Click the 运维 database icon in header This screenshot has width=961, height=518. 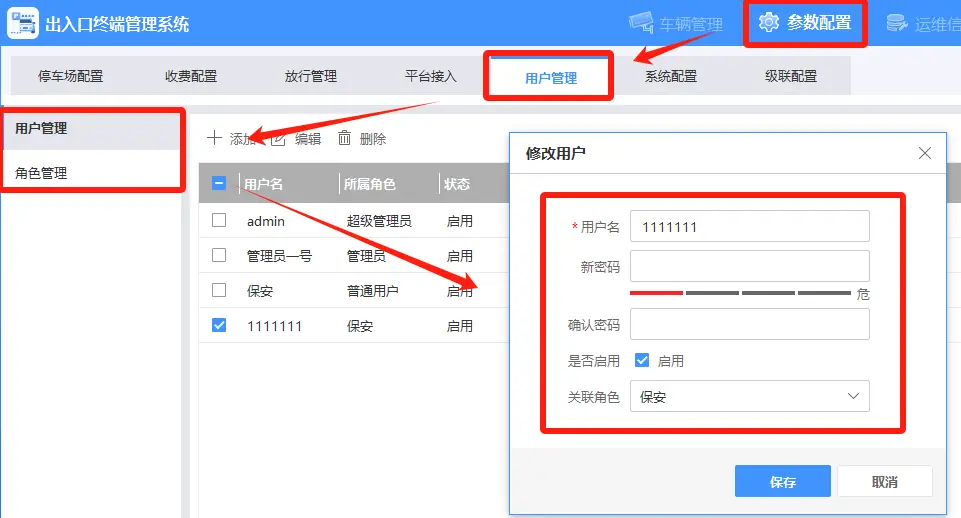click(897, 23)
